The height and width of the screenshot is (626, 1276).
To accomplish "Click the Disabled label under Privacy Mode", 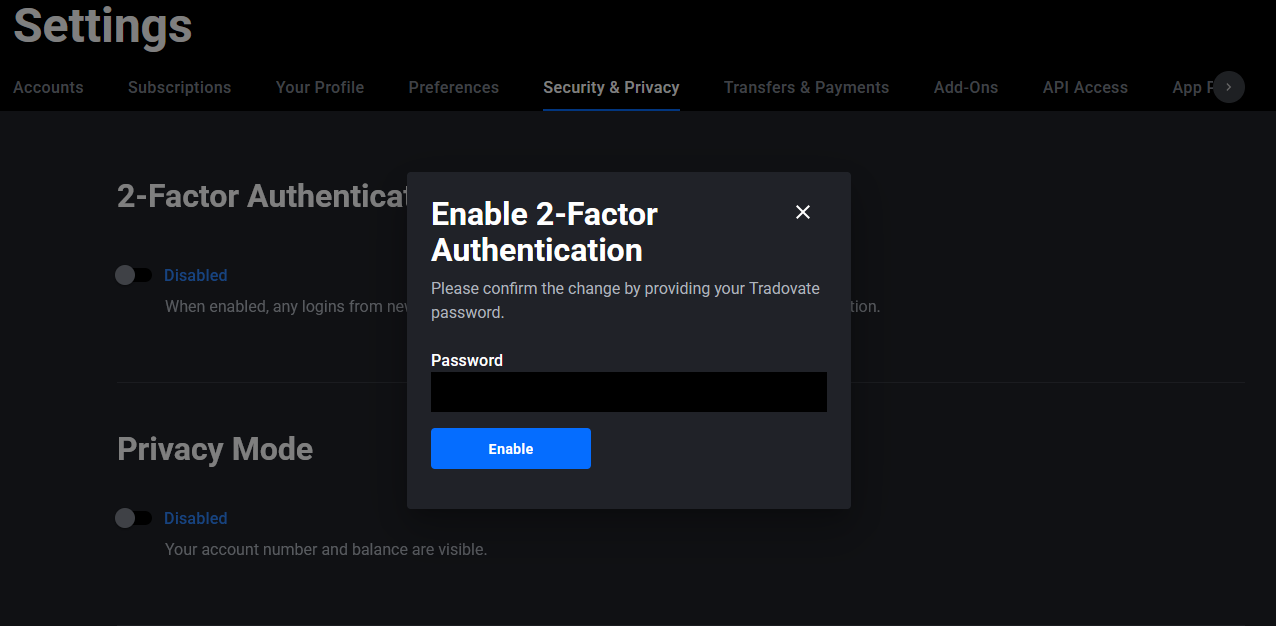I will (195, 518).
